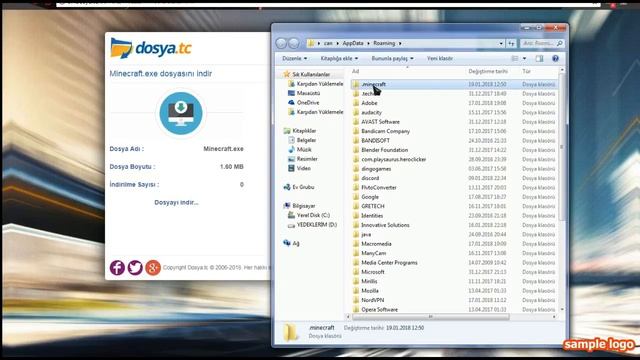This screenshot has width=640, height=360.
Task: Click the horizontal scrollbar in file list
Action: (431, 317)
